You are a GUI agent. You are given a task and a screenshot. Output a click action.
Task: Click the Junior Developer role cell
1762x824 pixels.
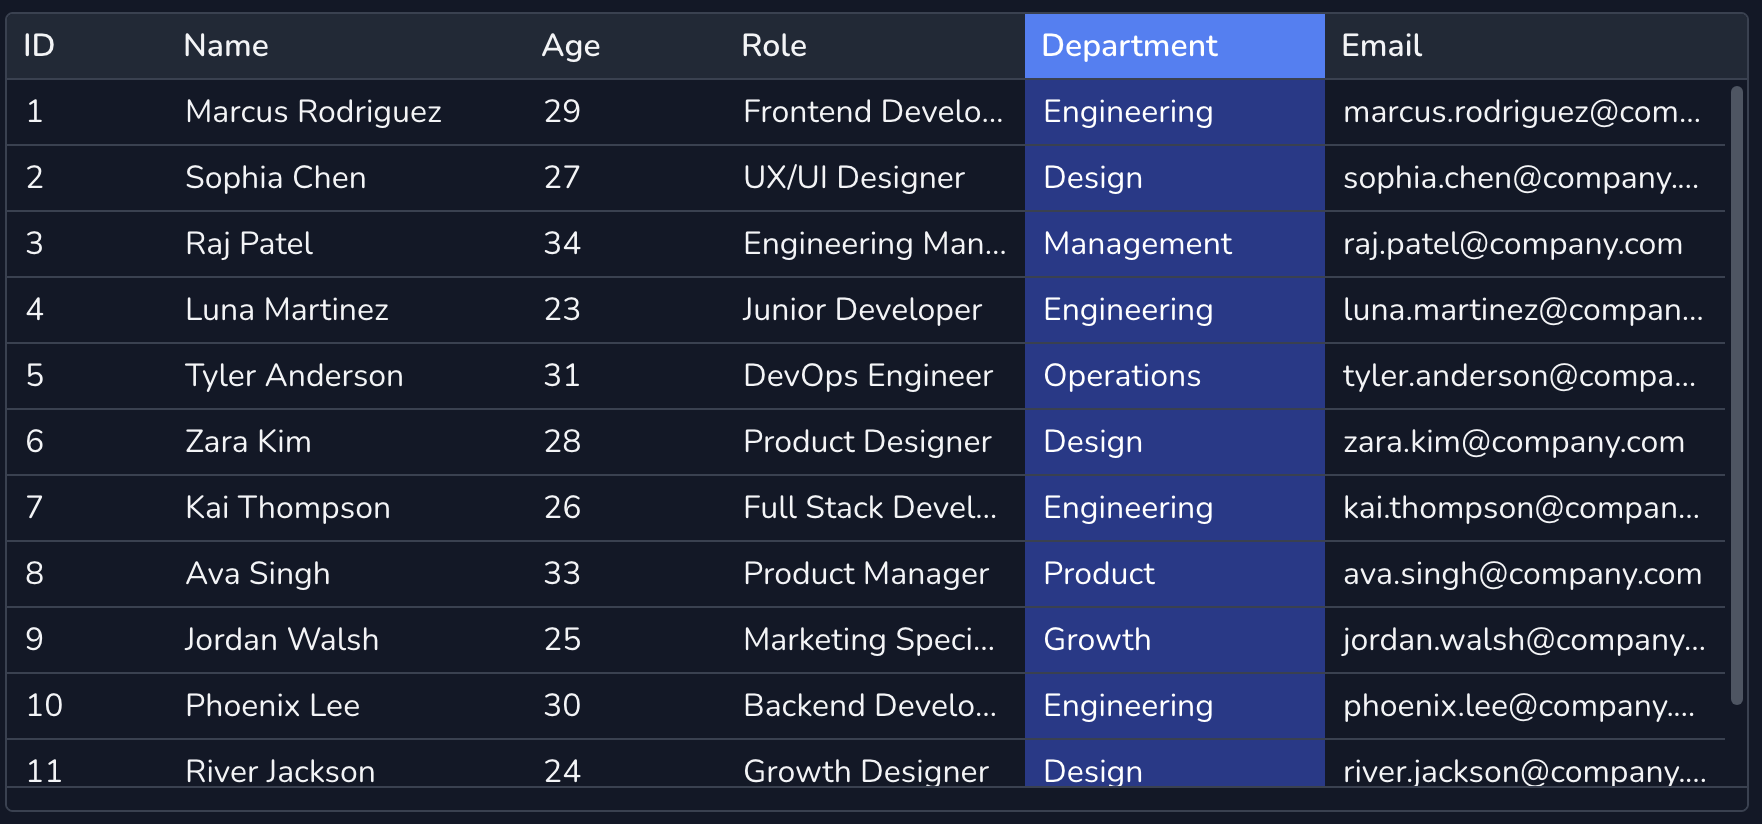(862, 310)
